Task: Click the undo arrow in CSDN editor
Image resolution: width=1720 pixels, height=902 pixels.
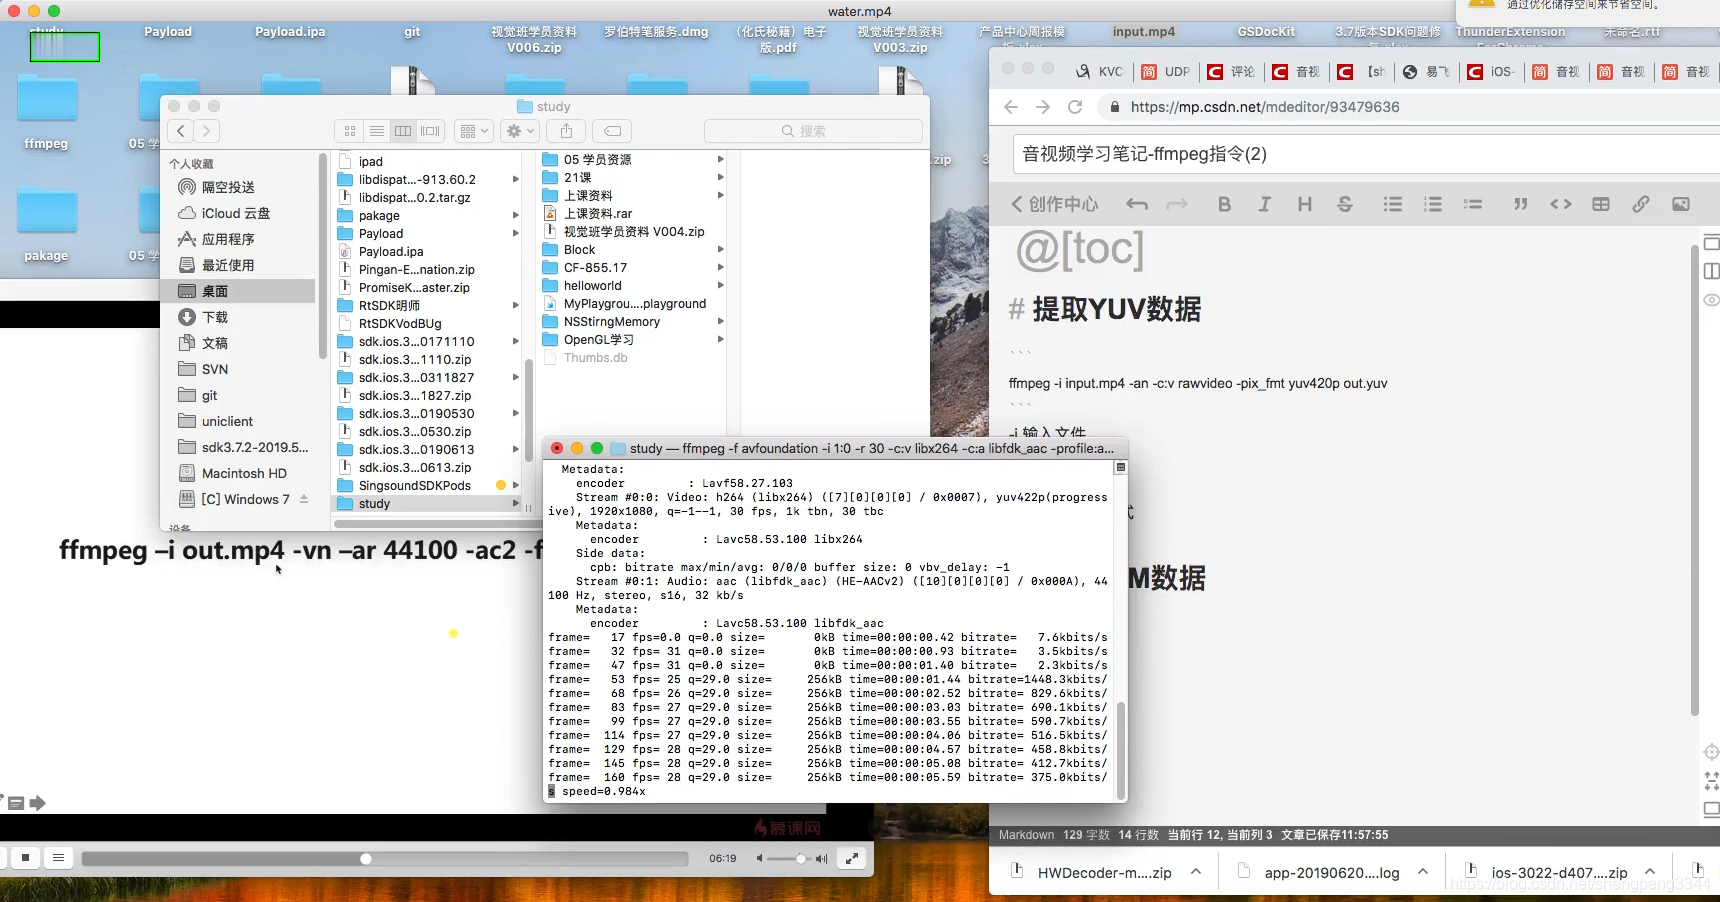Action: click(x=1137, y=204)
